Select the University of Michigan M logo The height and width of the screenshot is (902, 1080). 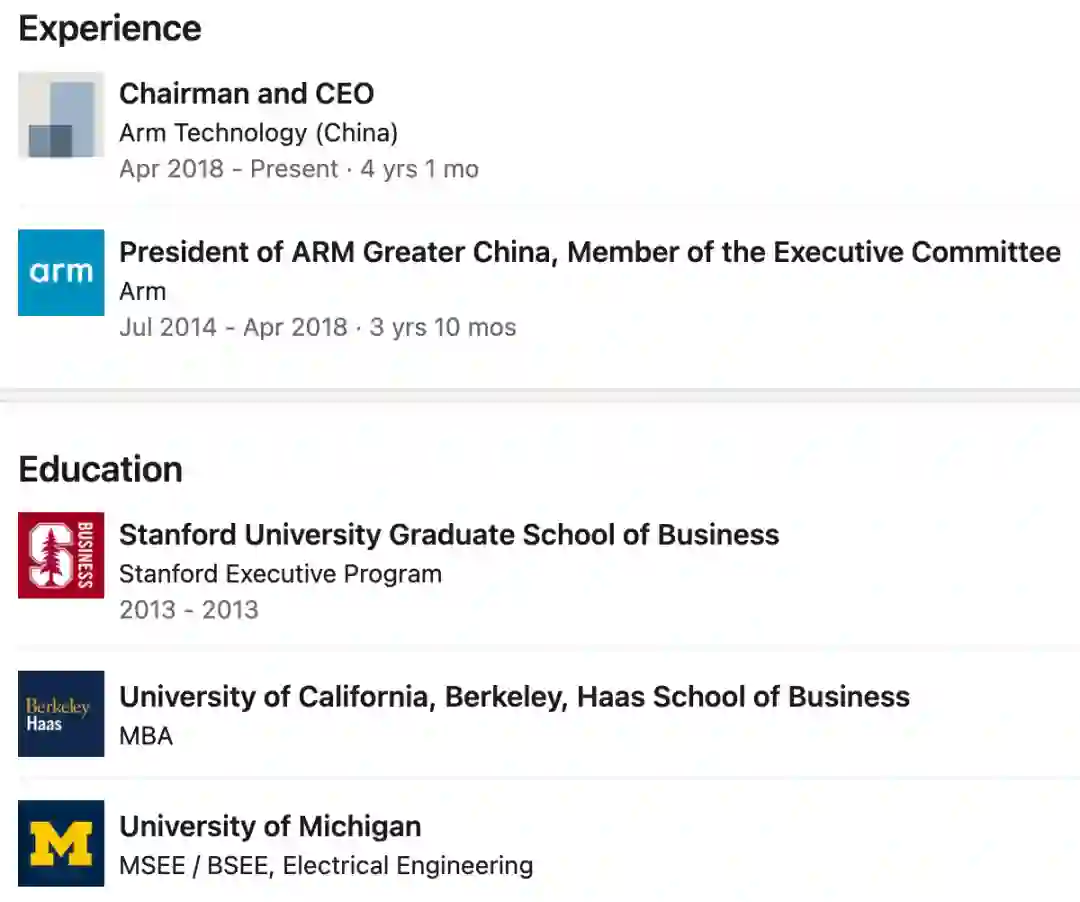point(61,843)
